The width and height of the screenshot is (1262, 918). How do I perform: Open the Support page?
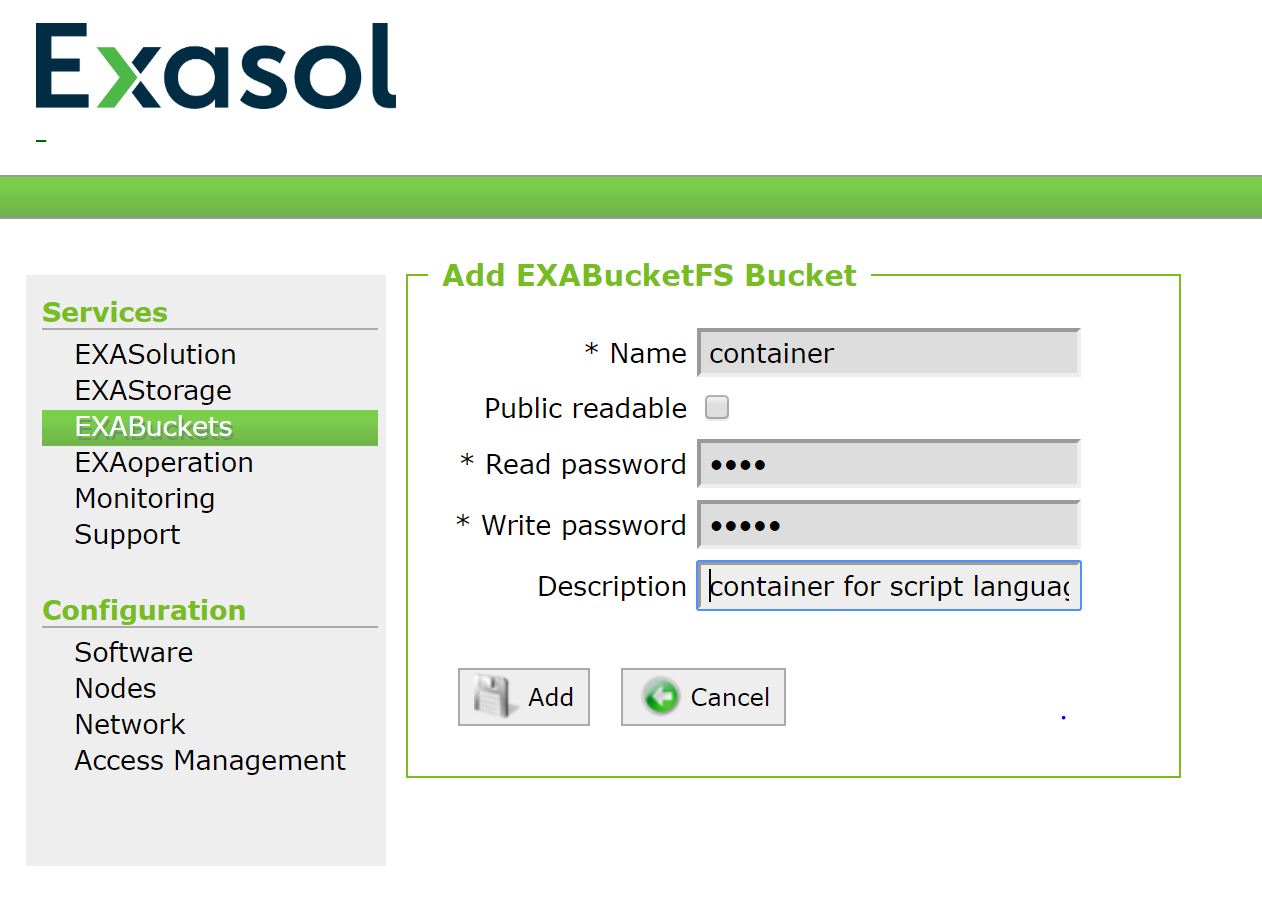(127, 535)
